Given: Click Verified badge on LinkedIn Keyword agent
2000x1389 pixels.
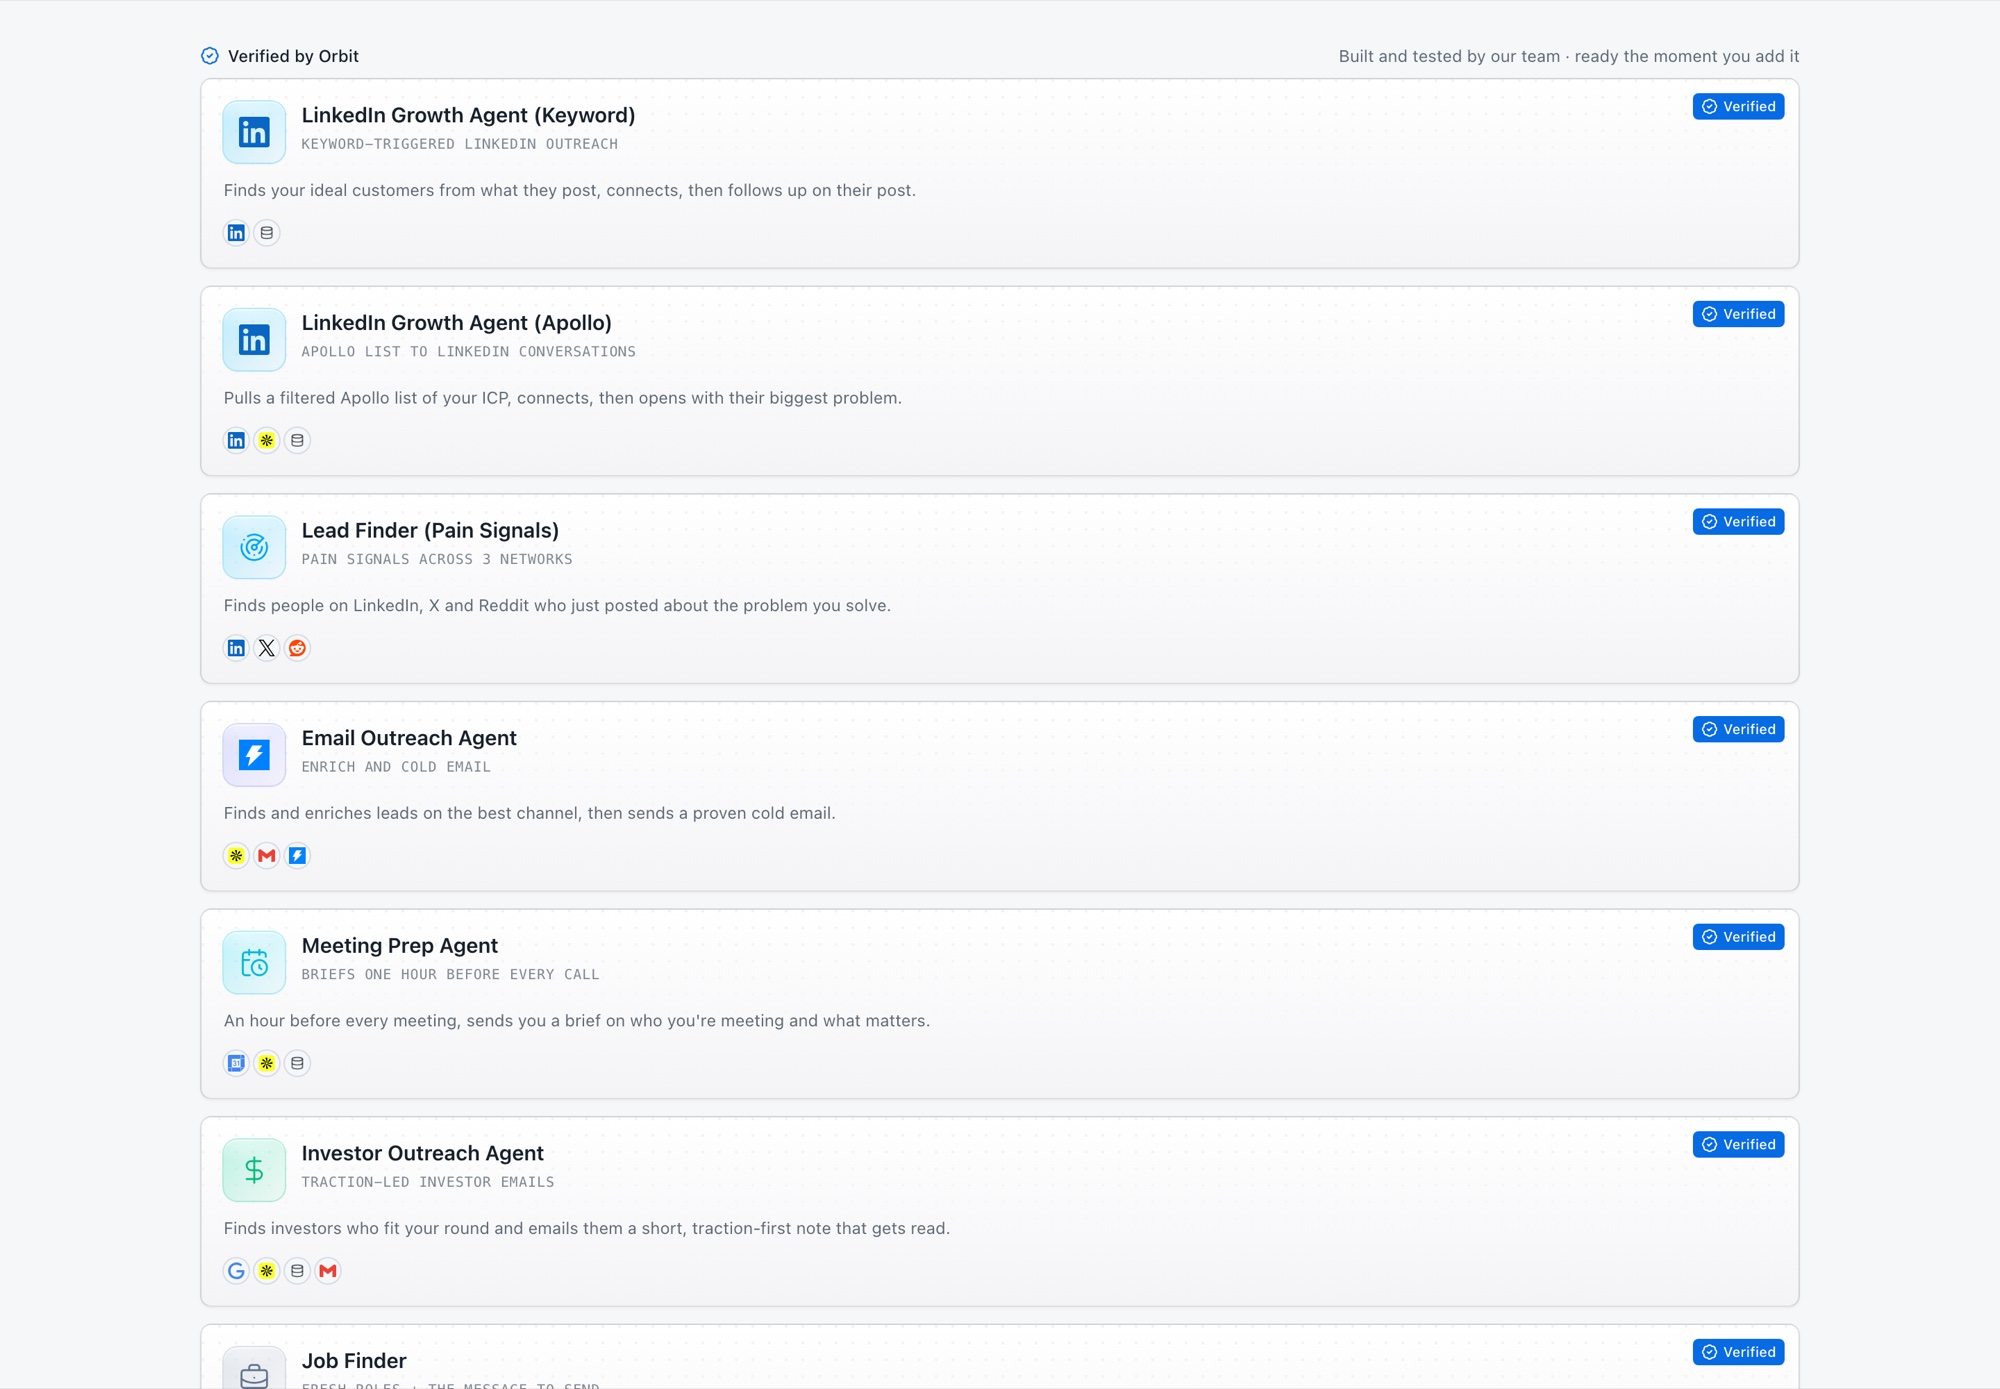Looking at the screenshot, I should (1738, 107).
